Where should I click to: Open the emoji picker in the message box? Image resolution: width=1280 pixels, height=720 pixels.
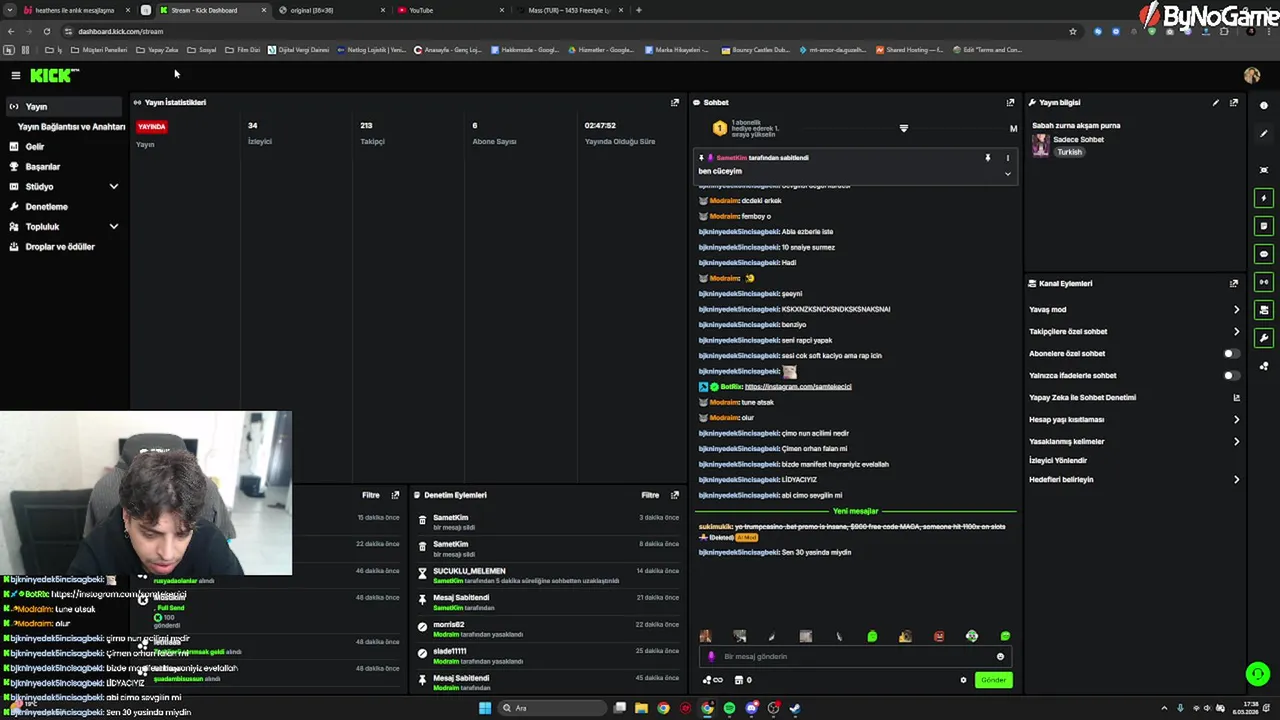click(1000, 657)
